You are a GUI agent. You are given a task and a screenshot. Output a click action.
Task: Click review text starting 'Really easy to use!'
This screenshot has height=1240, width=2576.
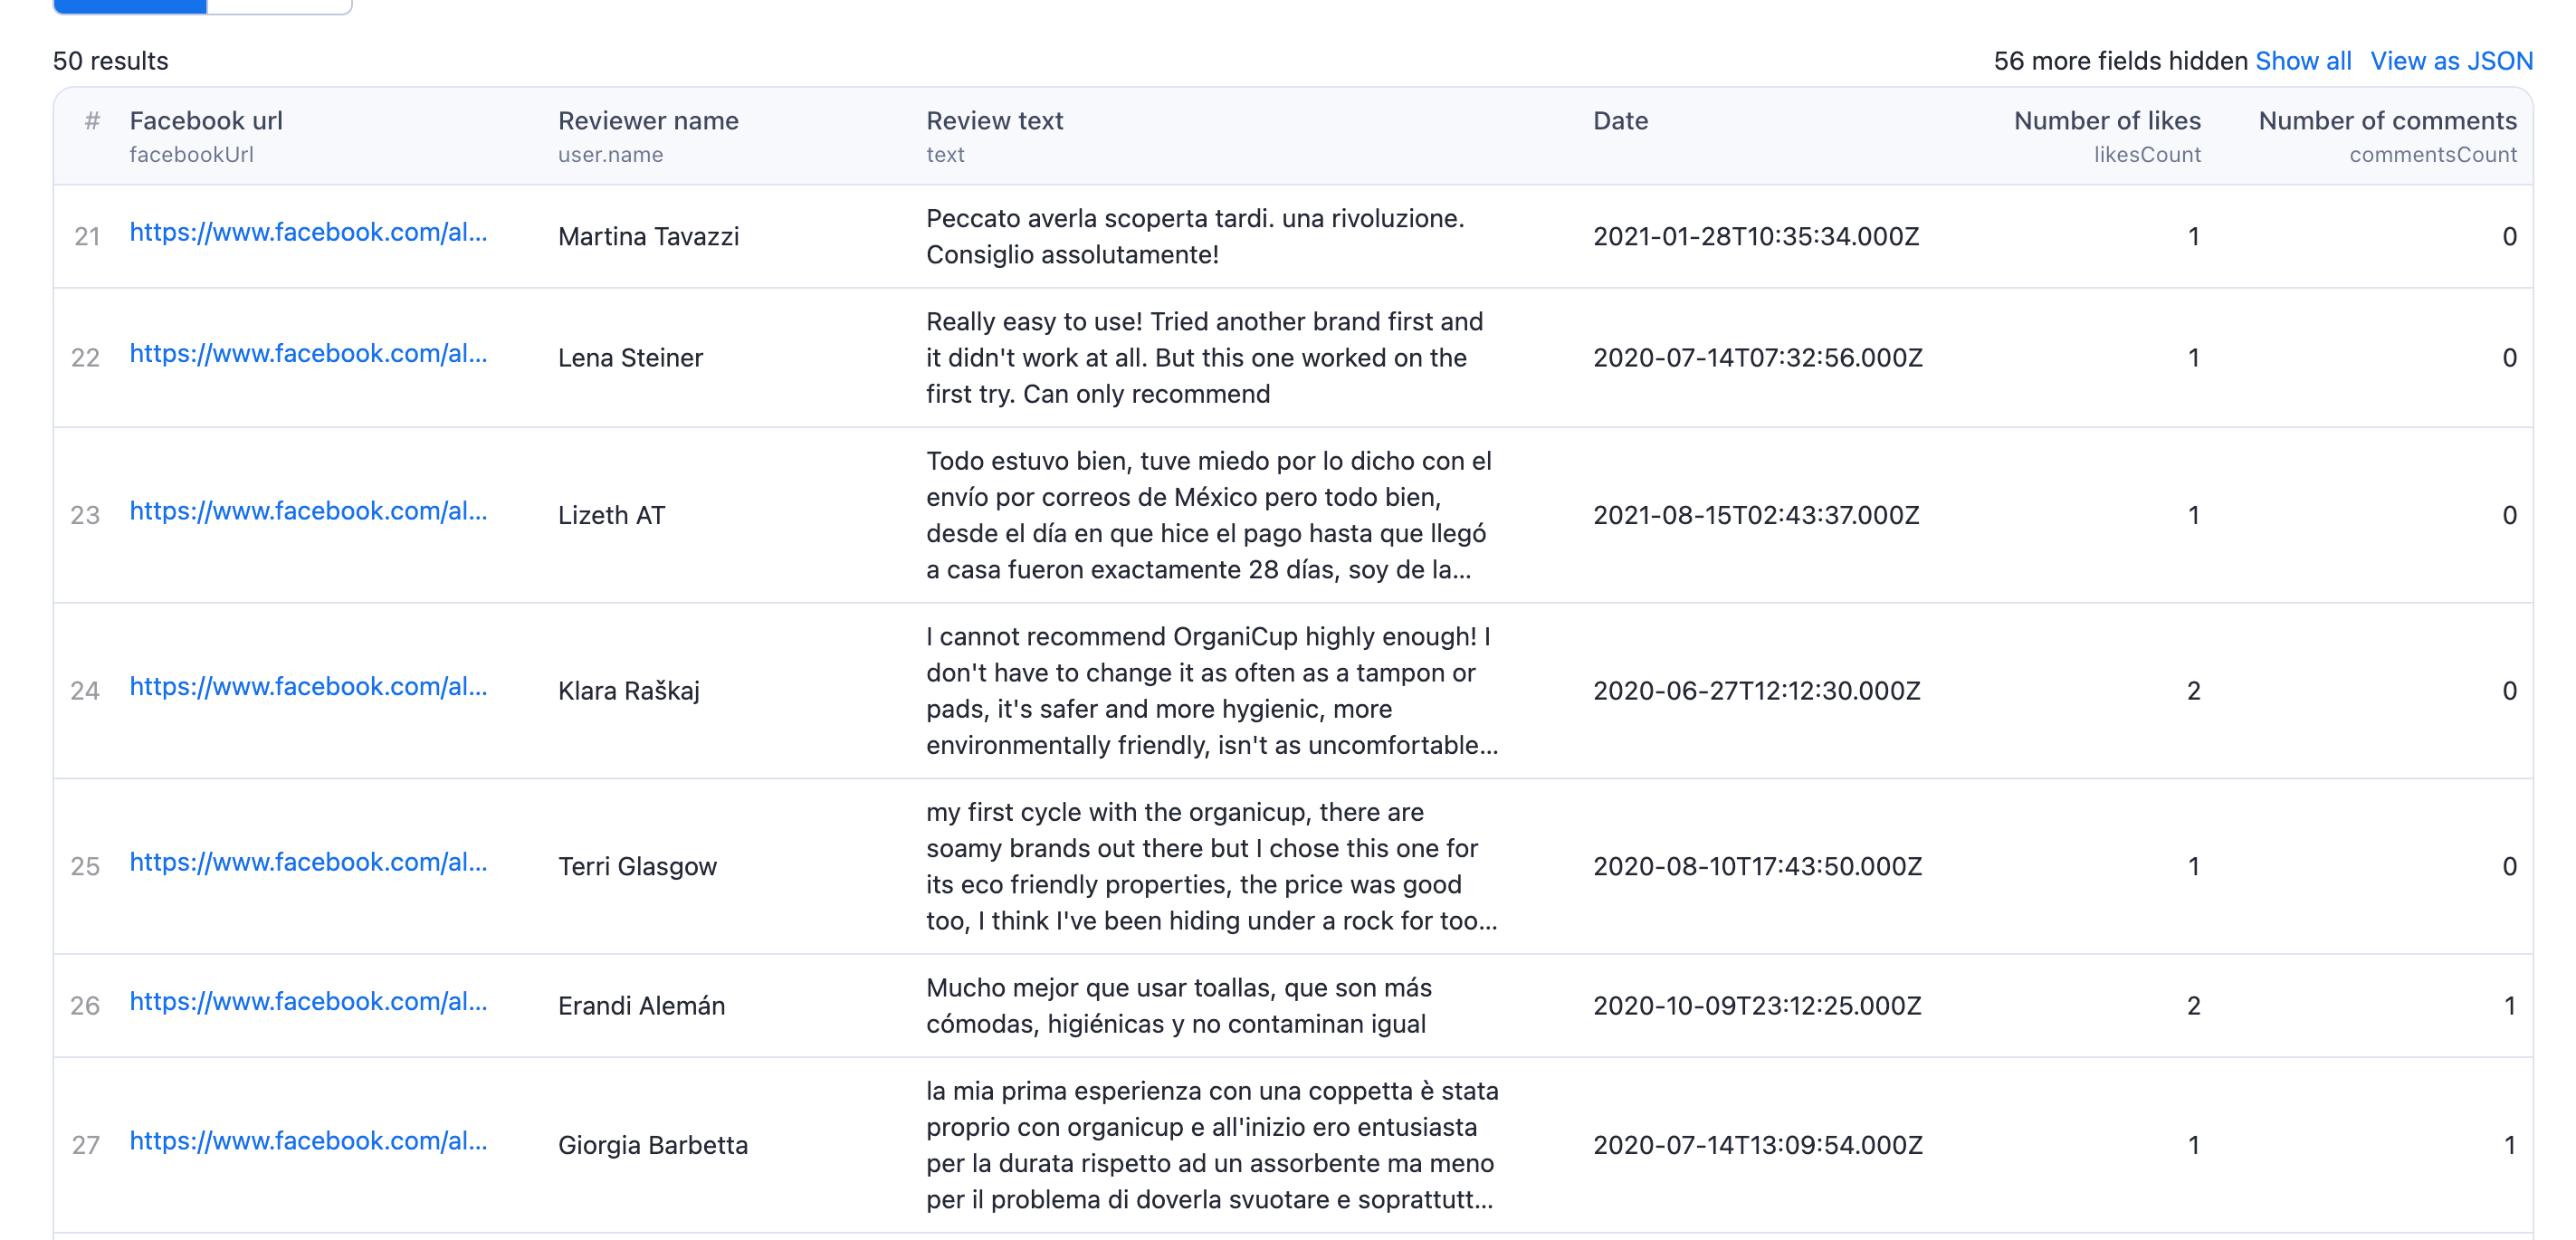pos(1204,358)
